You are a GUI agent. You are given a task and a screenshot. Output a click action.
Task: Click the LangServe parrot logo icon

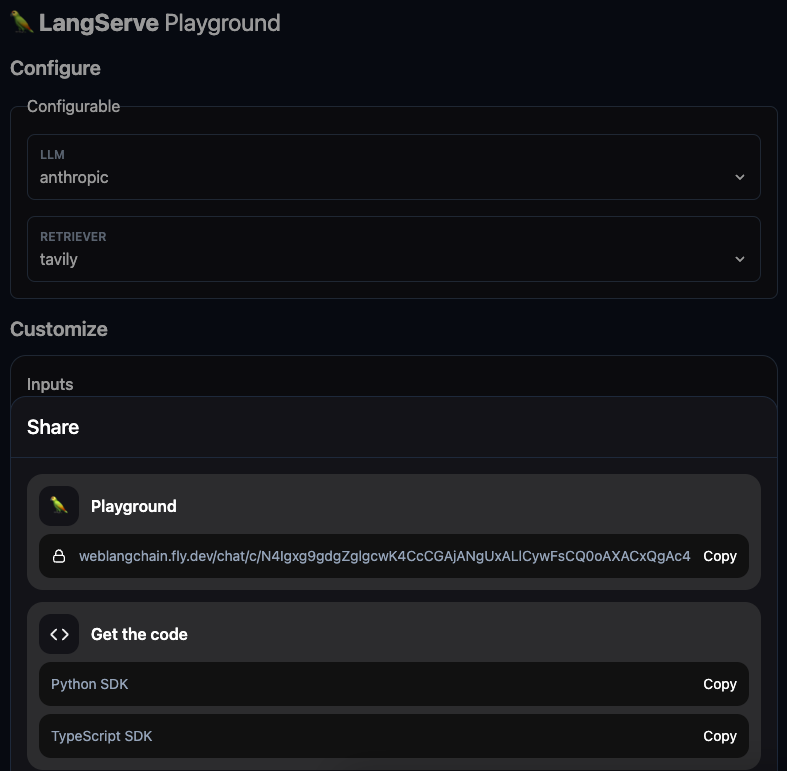pos(22,22)
